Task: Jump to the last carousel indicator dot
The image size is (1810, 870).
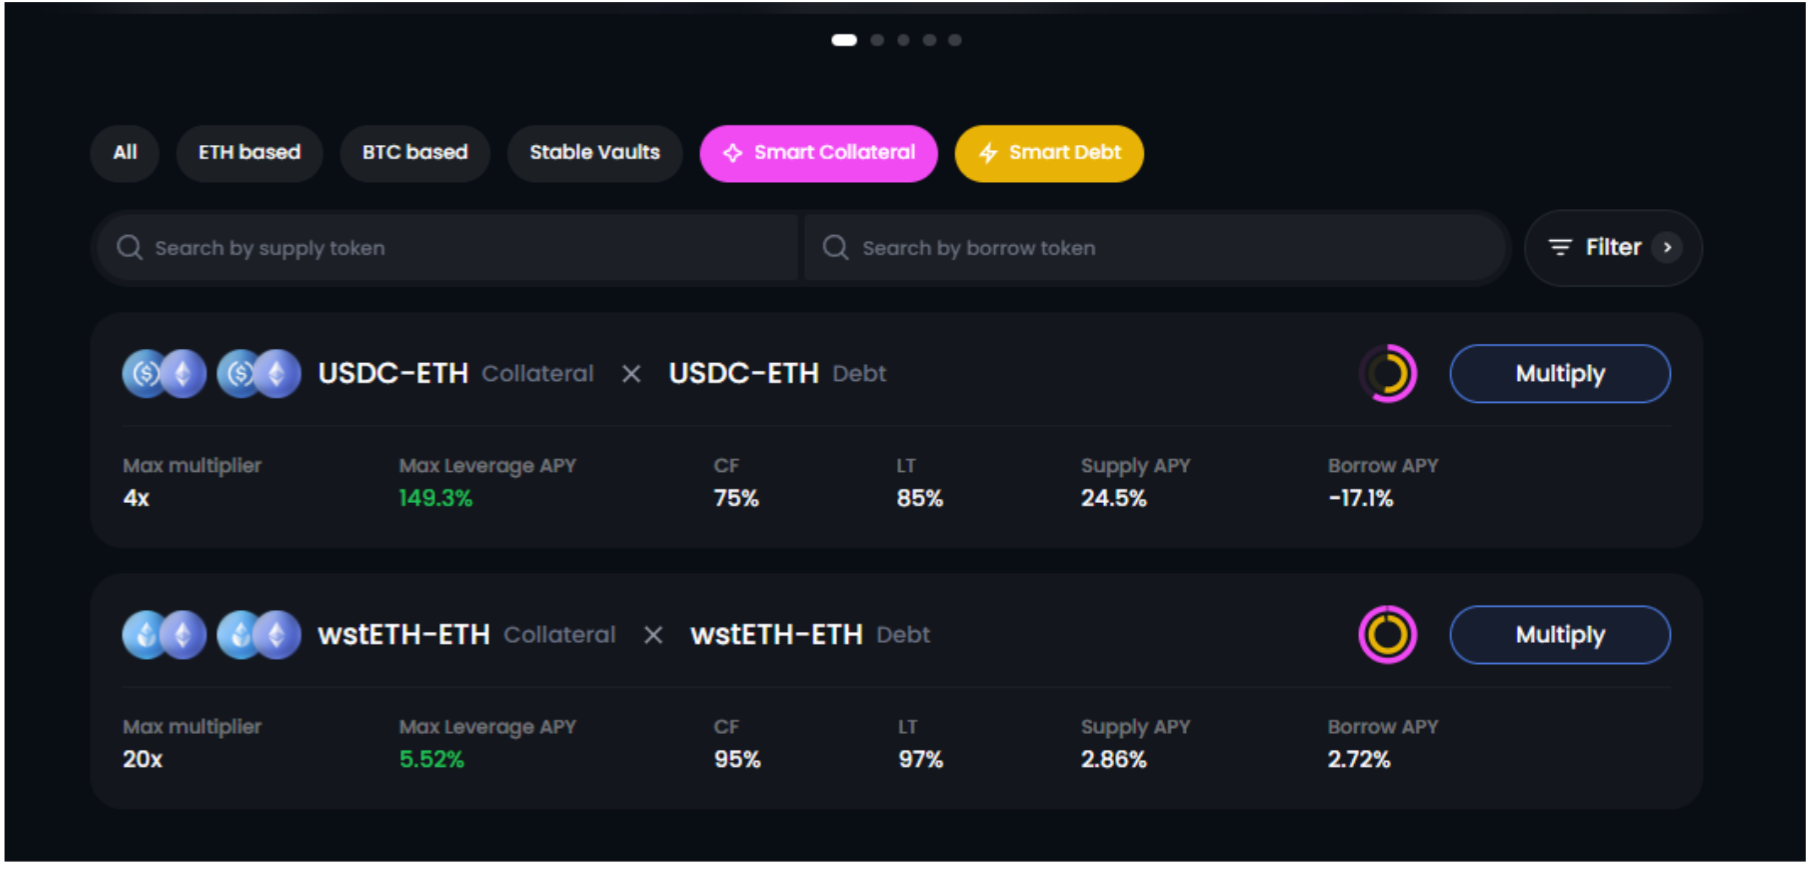Action: pyautogui.click(x=955, y=40)
